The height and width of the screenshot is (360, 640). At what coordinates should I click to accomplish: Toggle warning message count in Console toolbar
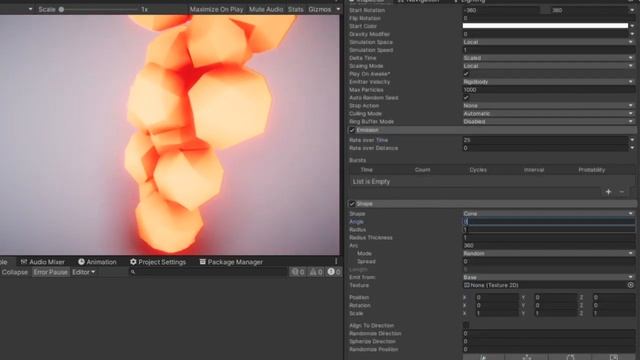click(x=316, y=272)
